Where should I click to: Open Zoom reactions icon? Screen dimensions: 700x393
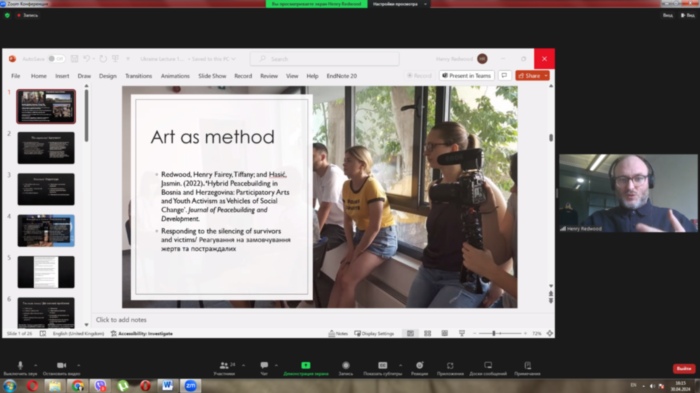tap(419, 365)
